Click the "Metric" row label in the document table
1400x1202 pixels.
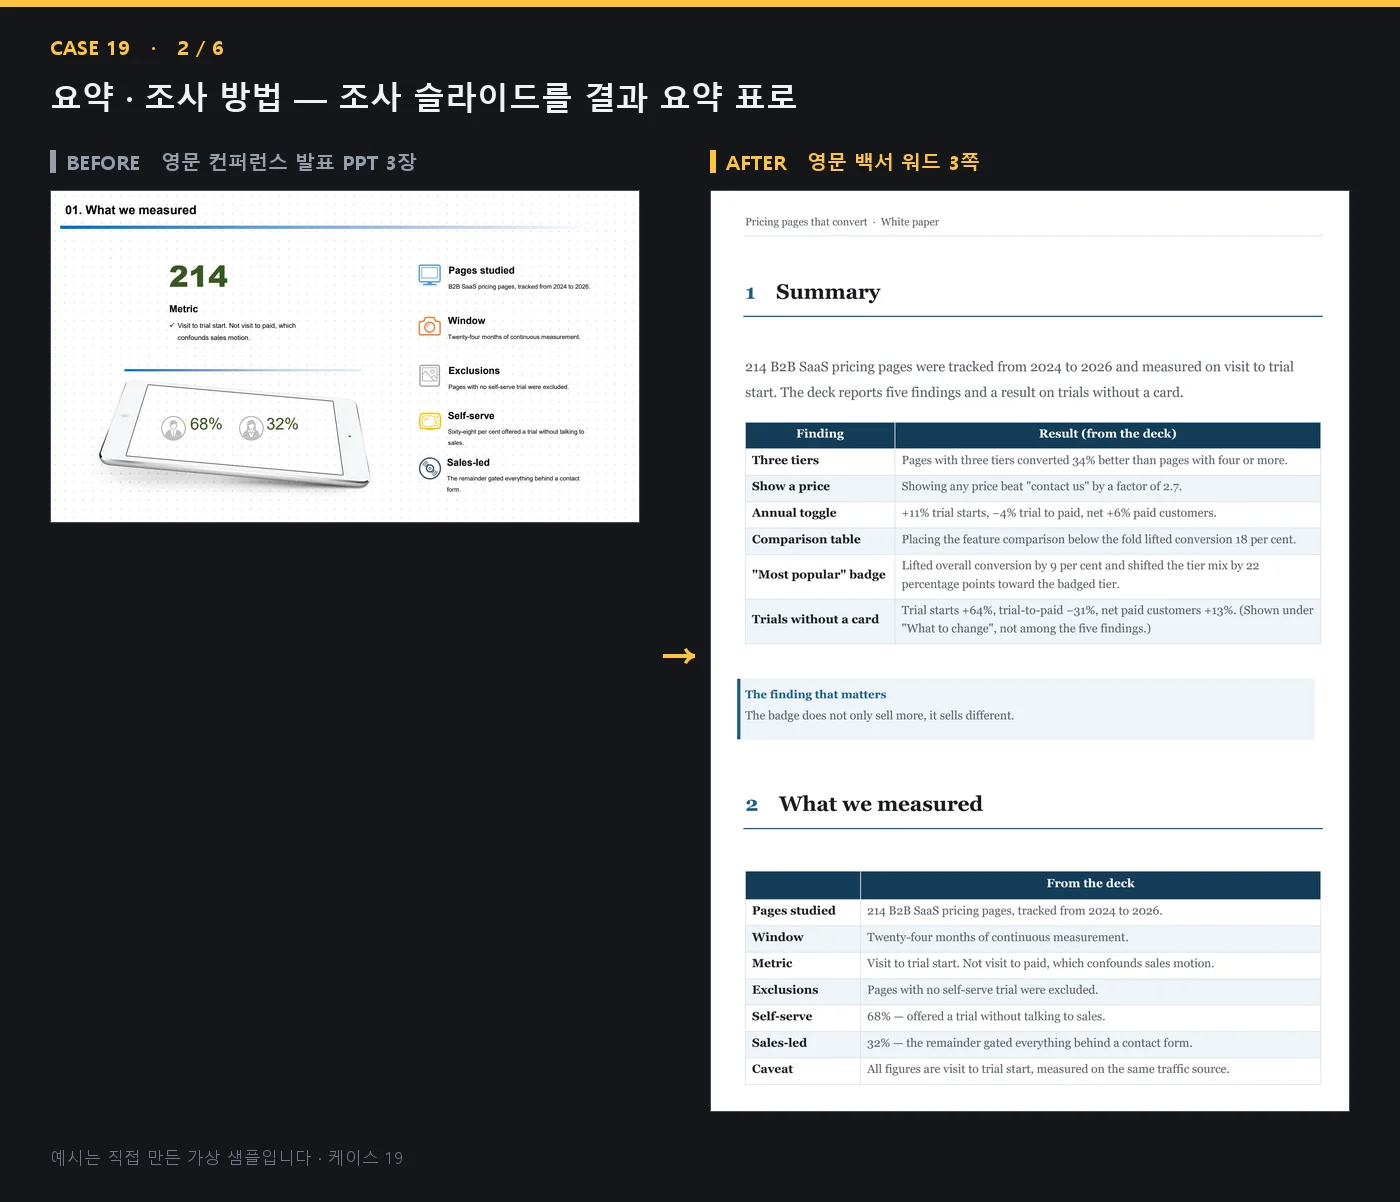point(772,963)
